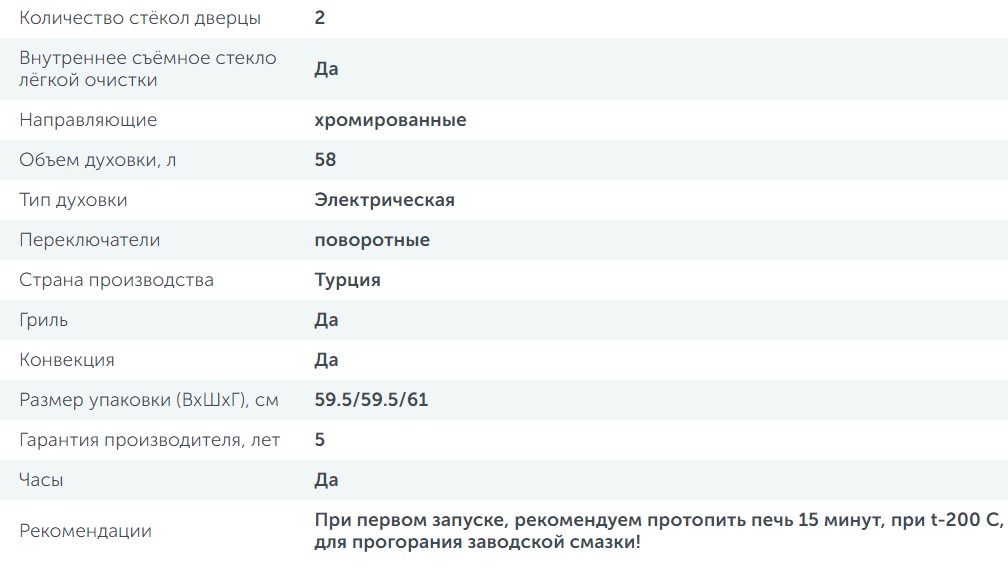Click the 'Электрическая' oven type value

tap(384, 200)
